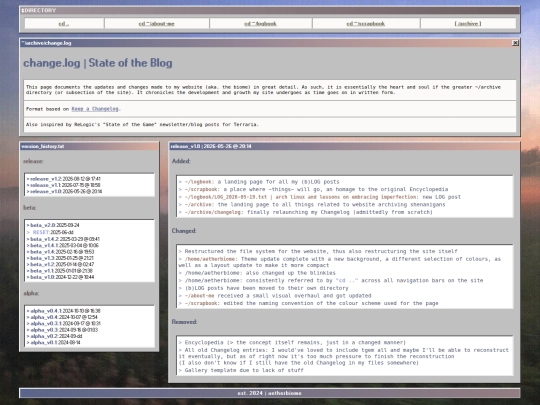Image resolution: width=540 pixels, height=405 pixels.
Task: Click the "Theme update complete" line
Action: pos(340,262)
